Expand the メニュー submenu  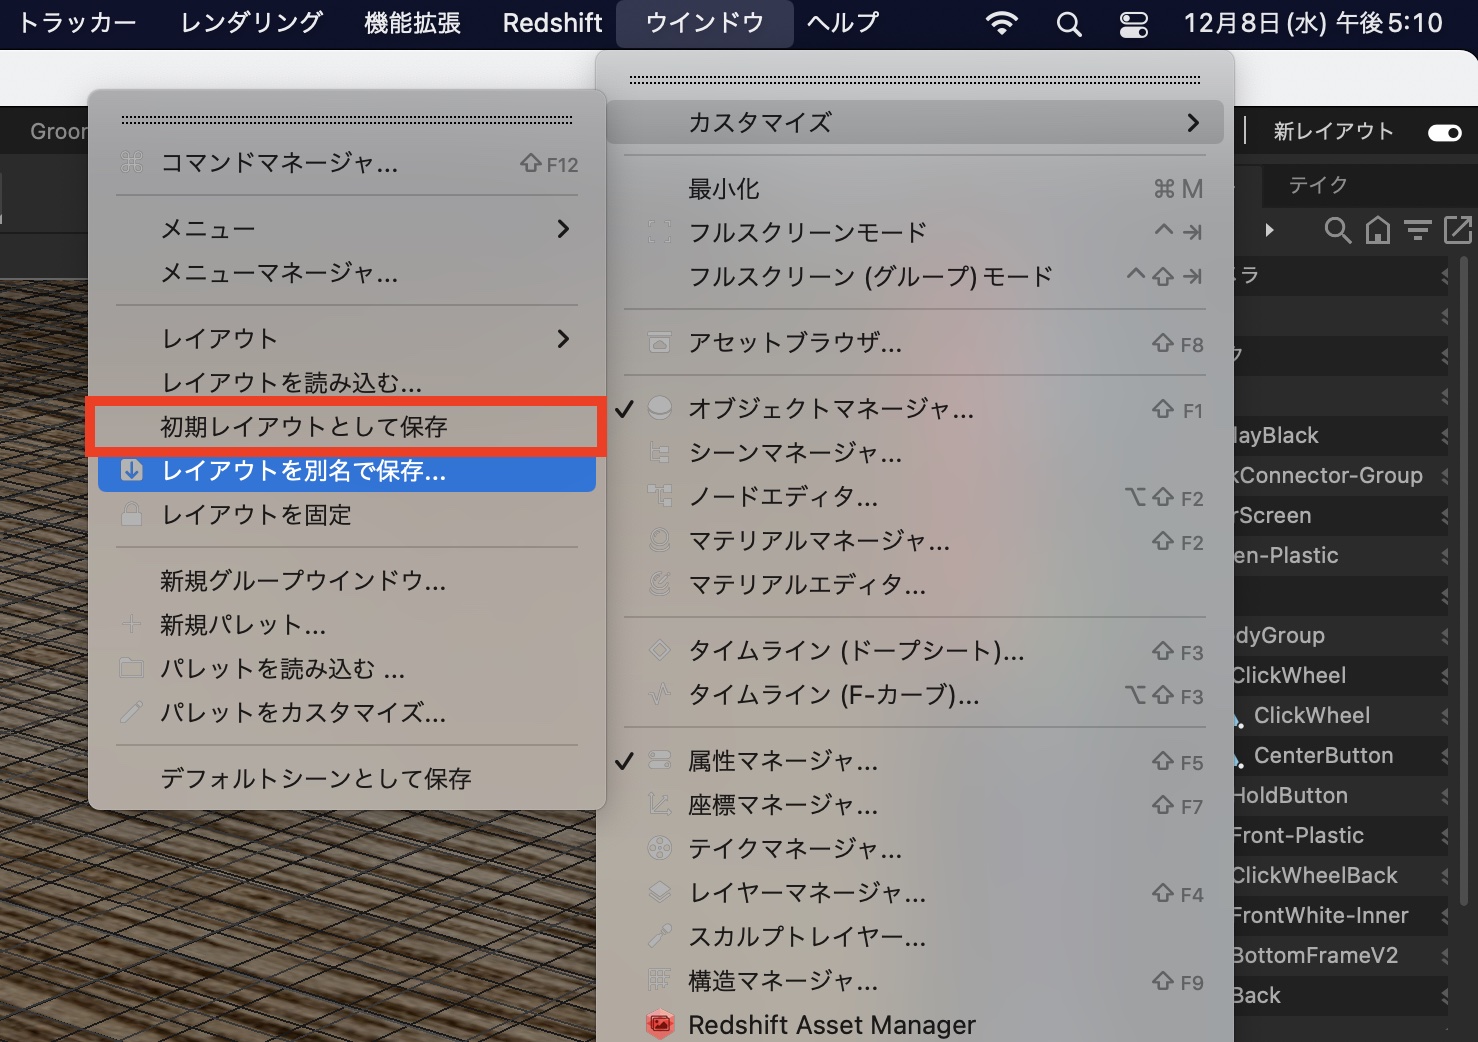(563, 229)
